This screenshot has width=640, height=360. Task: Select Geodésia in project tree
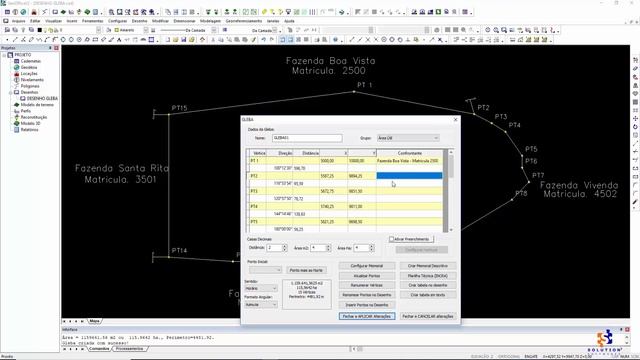click(x=29, y=67)
